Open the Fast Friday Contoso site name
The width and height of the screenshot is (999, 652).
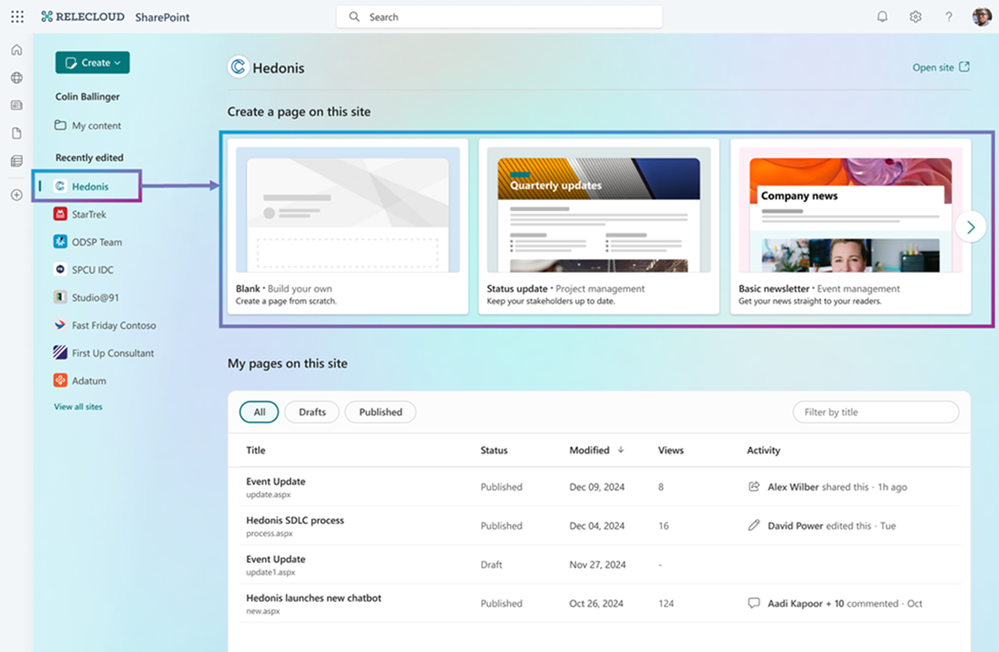point(113,325)
